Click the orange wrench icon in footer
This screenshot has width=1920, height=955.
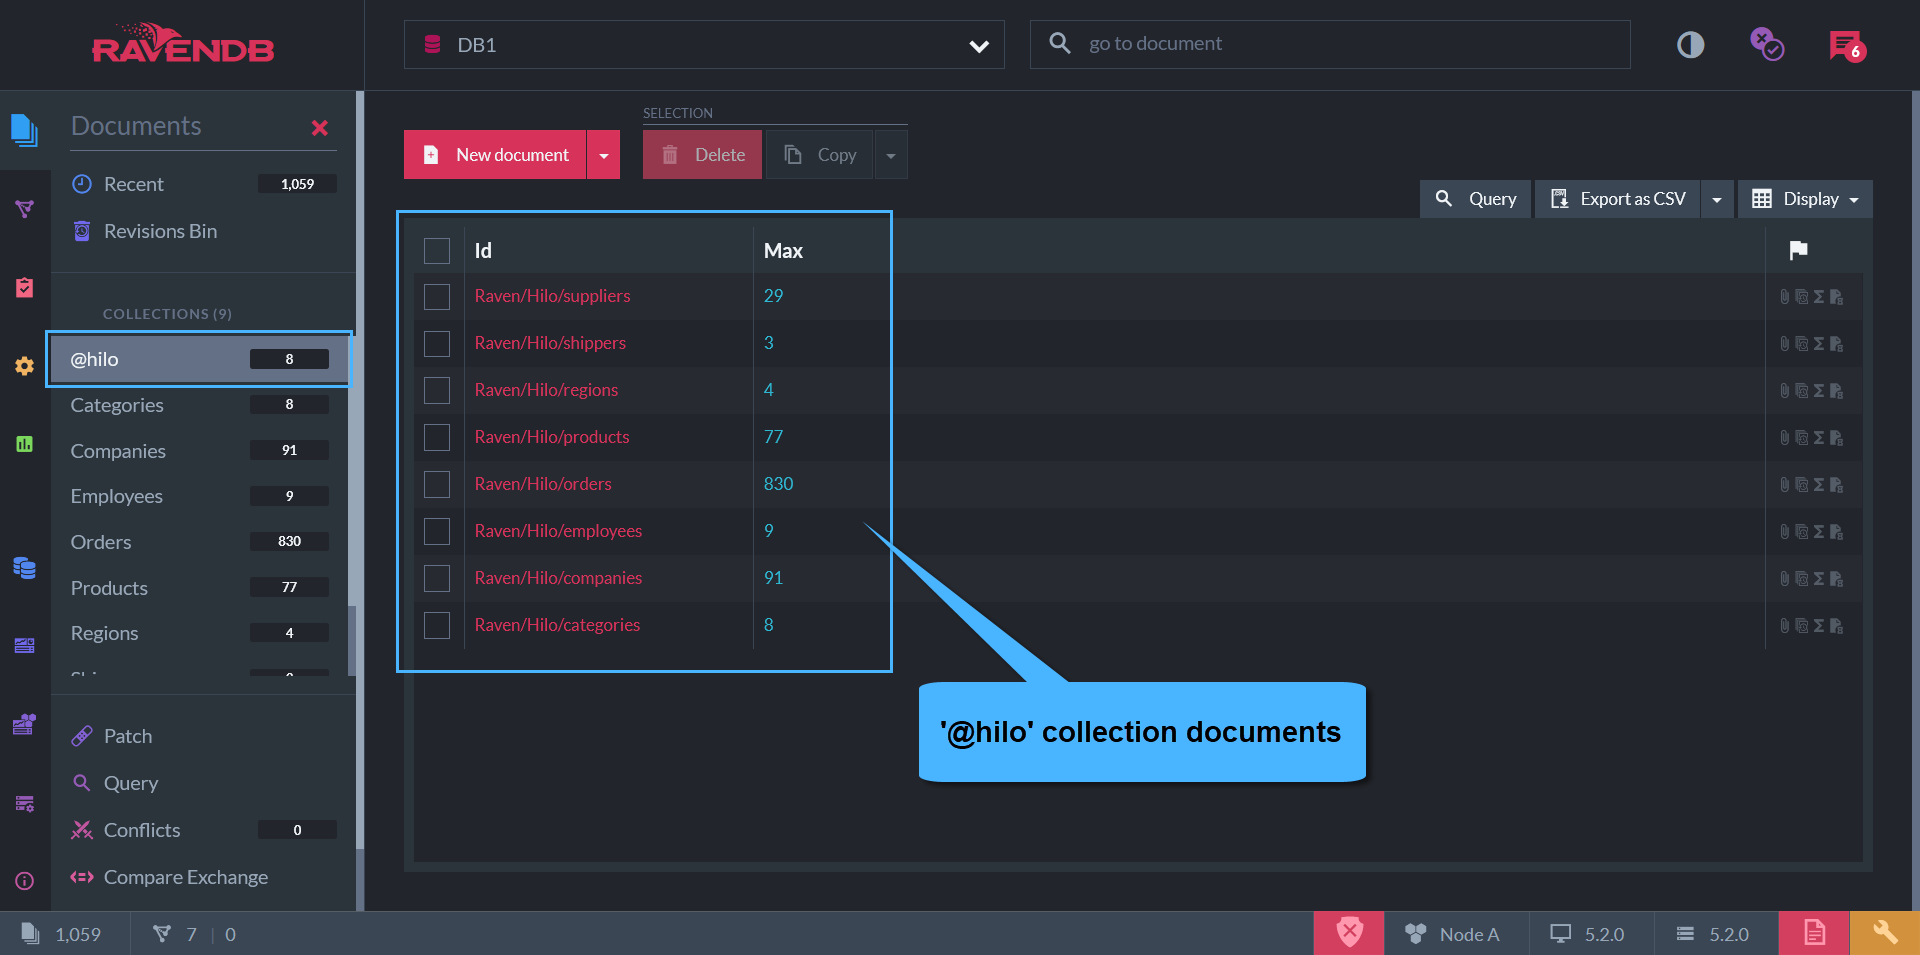point(1884,933)
